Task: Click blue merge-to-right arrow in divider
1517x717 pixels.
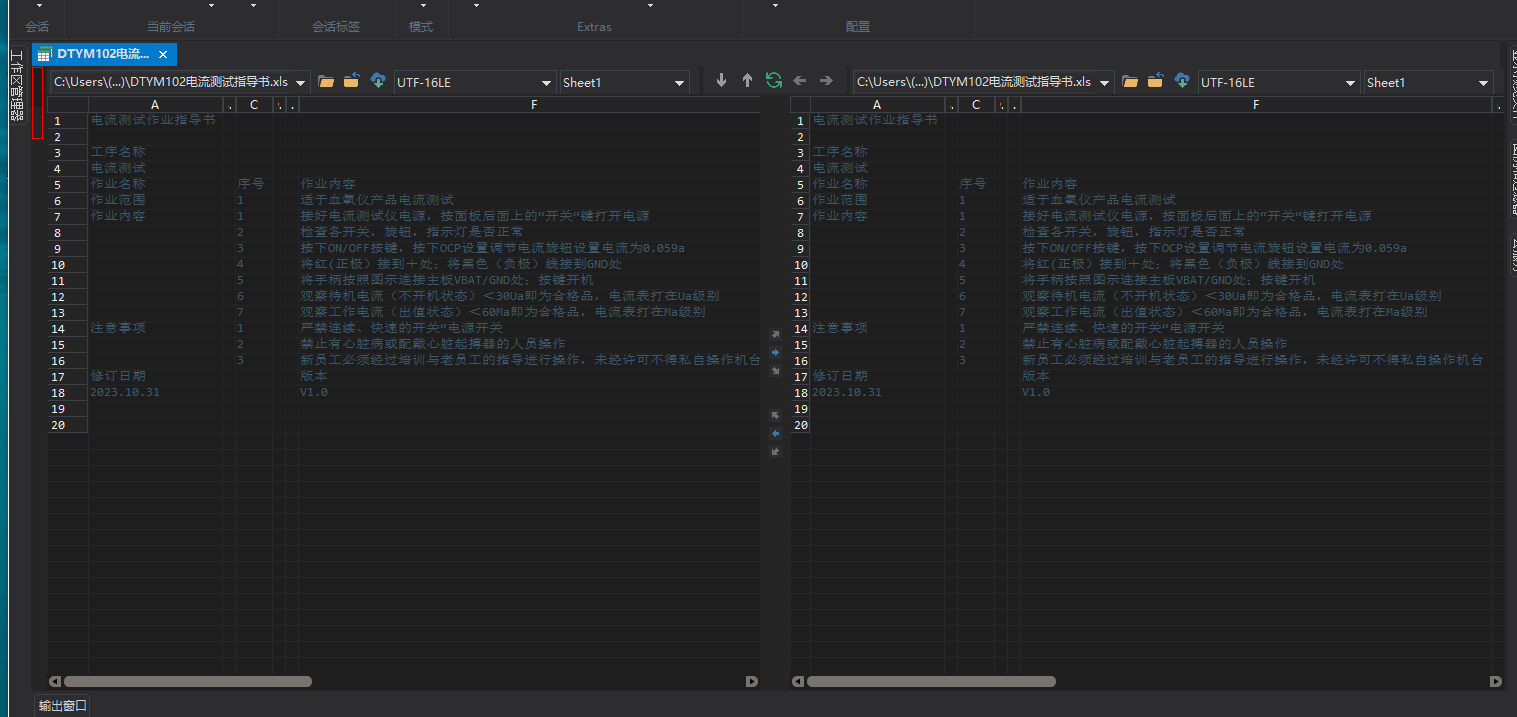Action: (775, 352)
